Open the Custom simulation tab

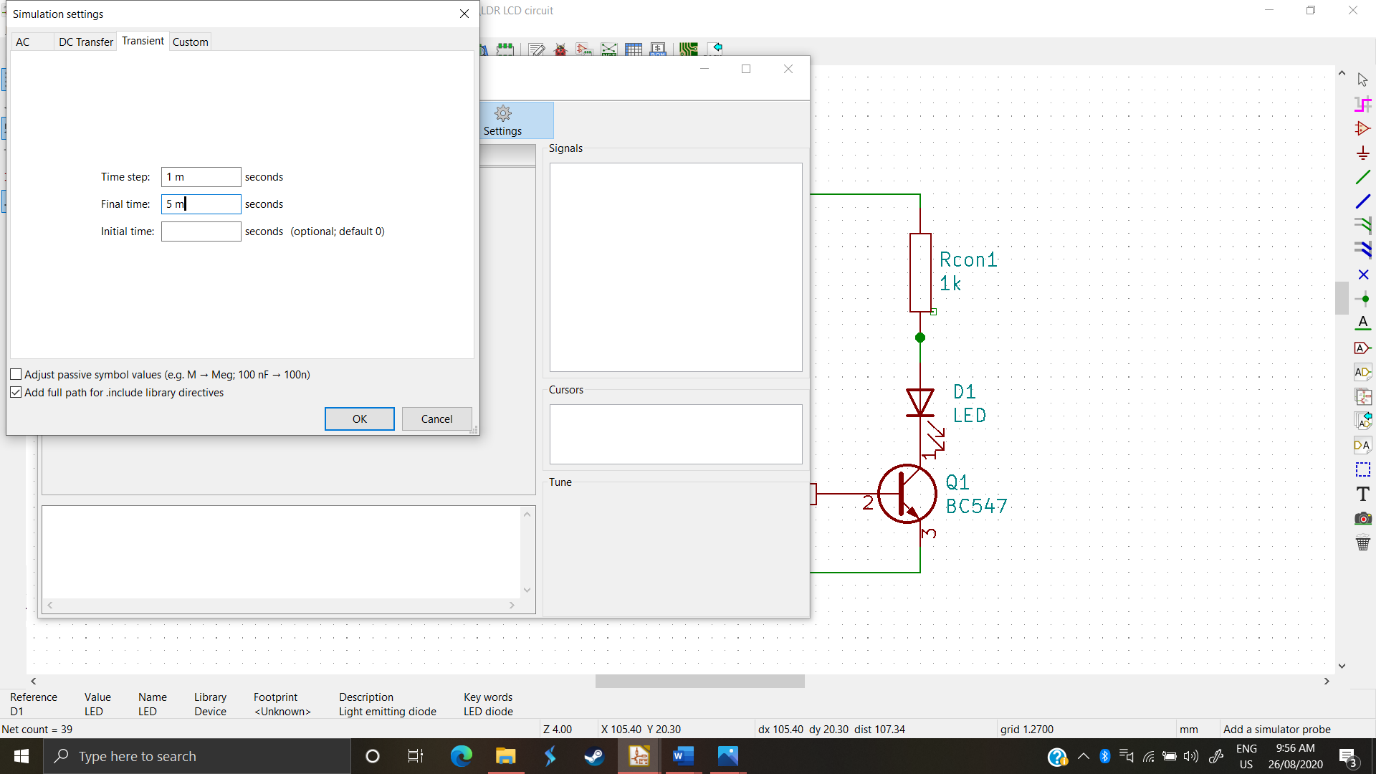(189, 41)
